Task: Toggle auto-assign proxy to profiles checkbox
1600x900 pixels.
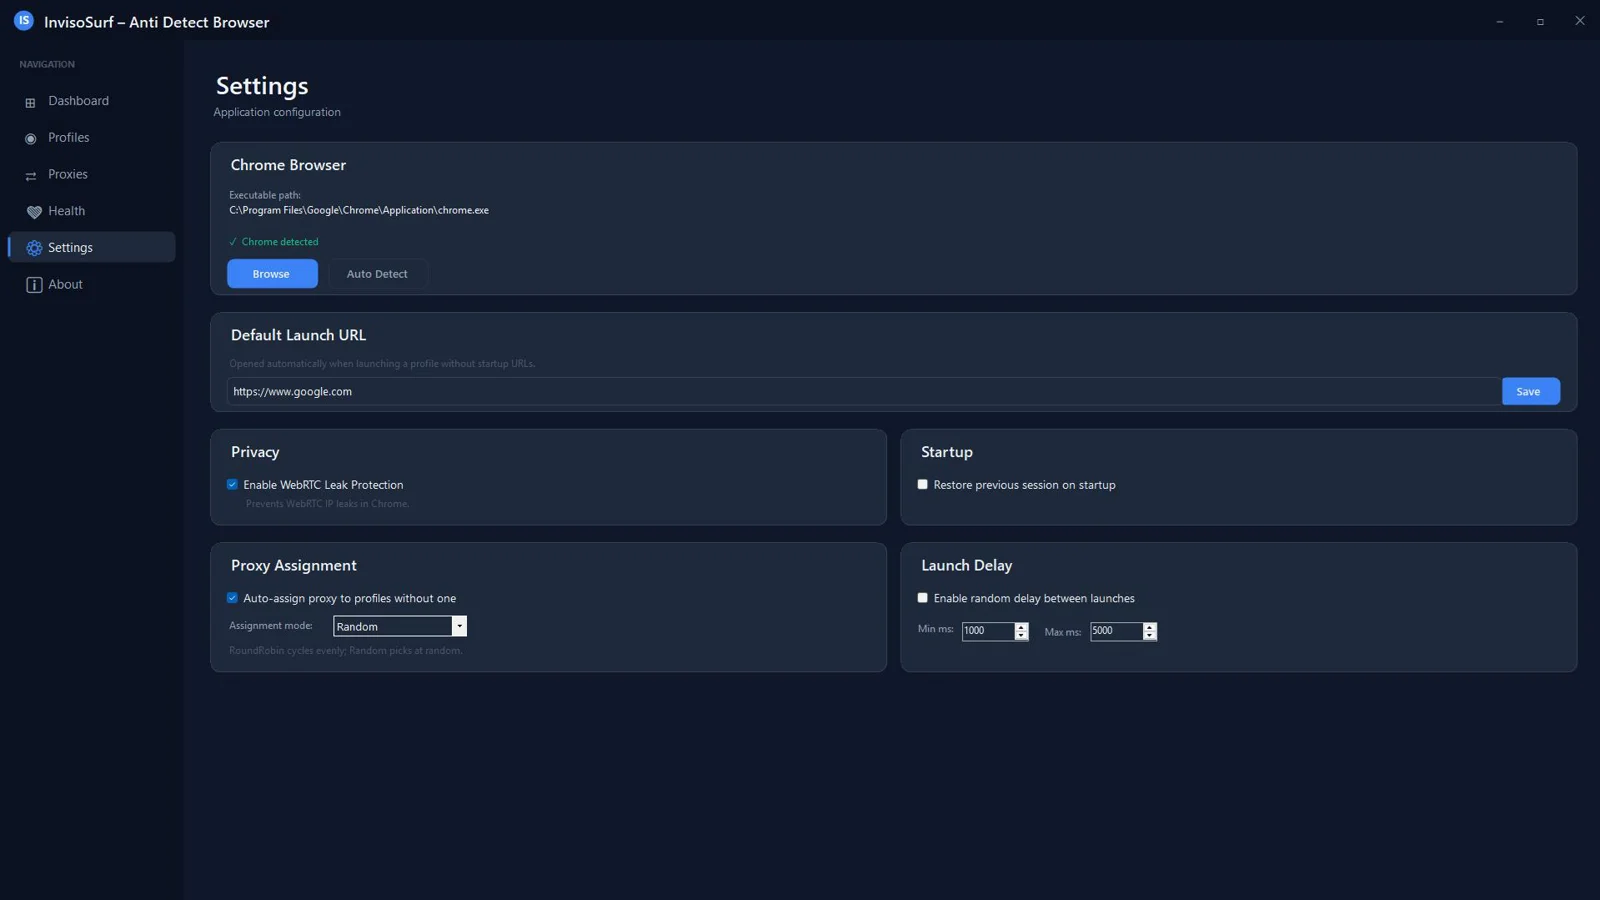Action: [x=233, y=598]
